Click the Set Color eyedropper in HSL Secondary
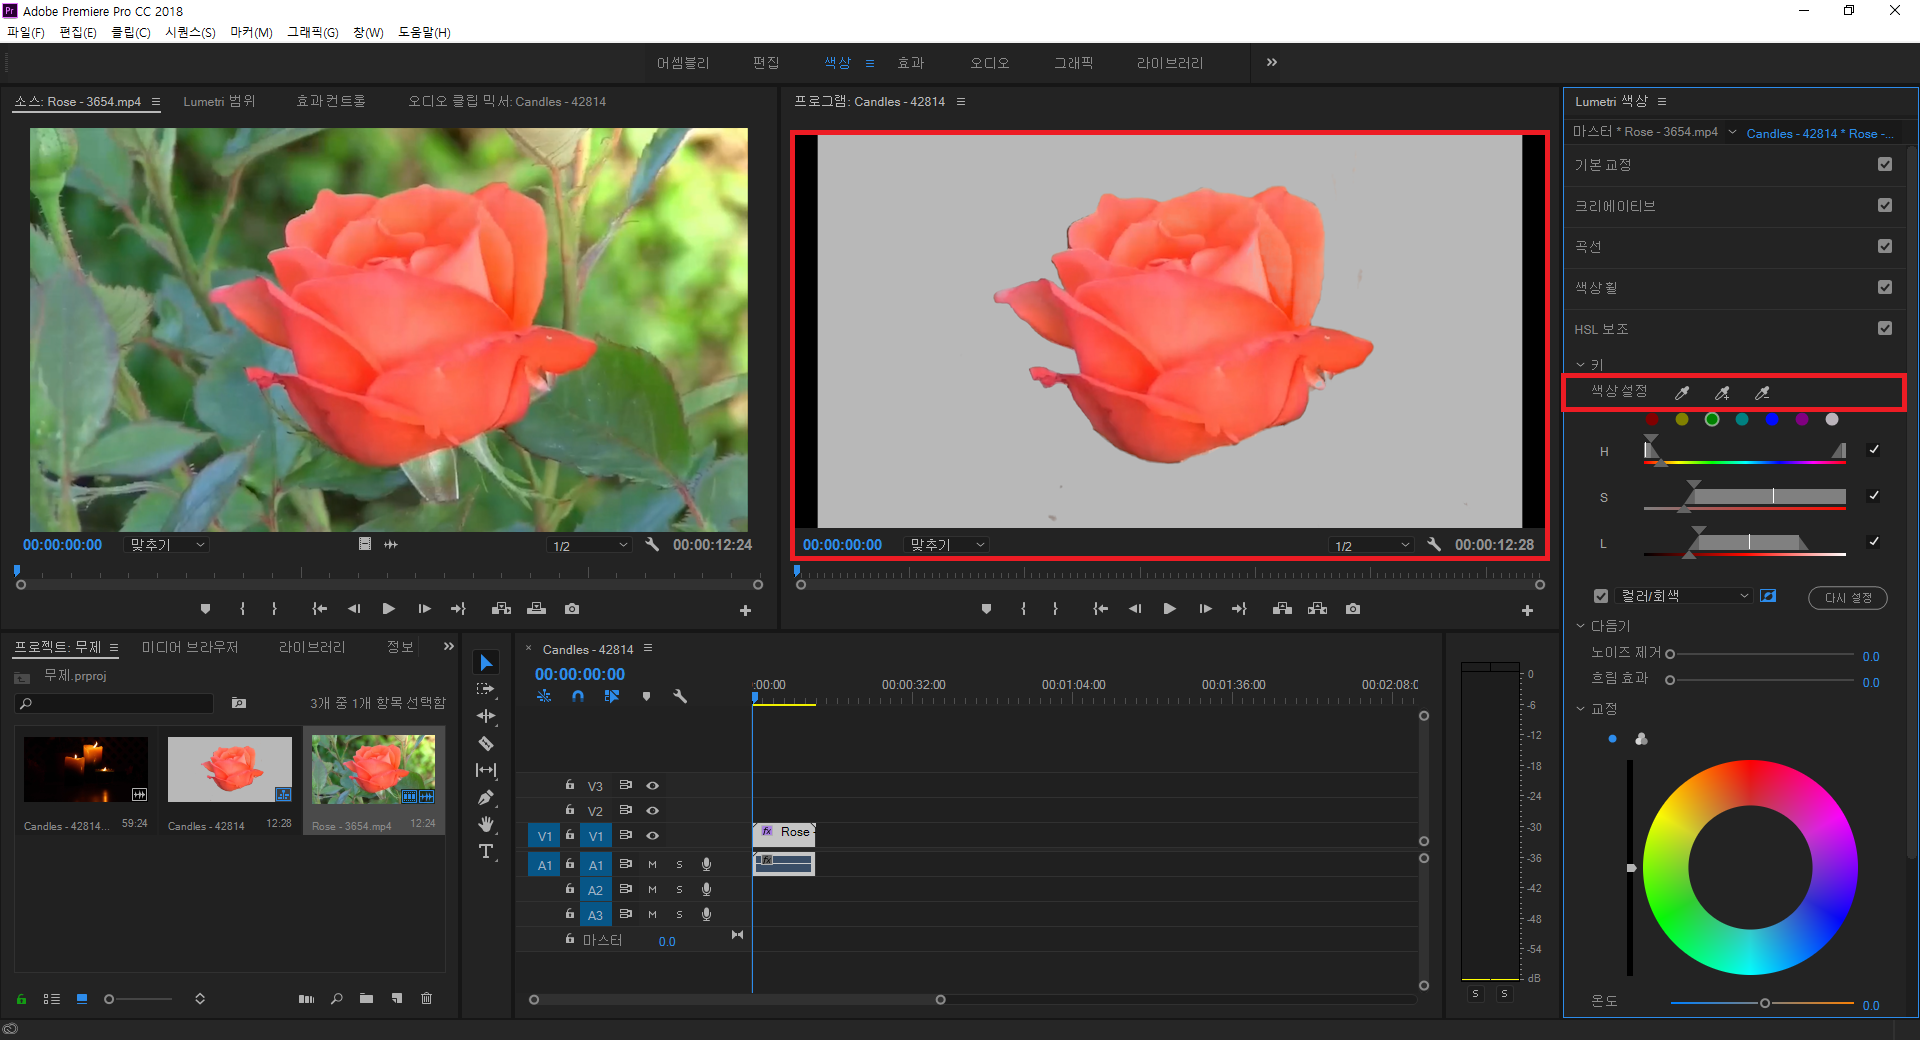This screenshot has width=1920, height=1040. tap(1682, 393)
